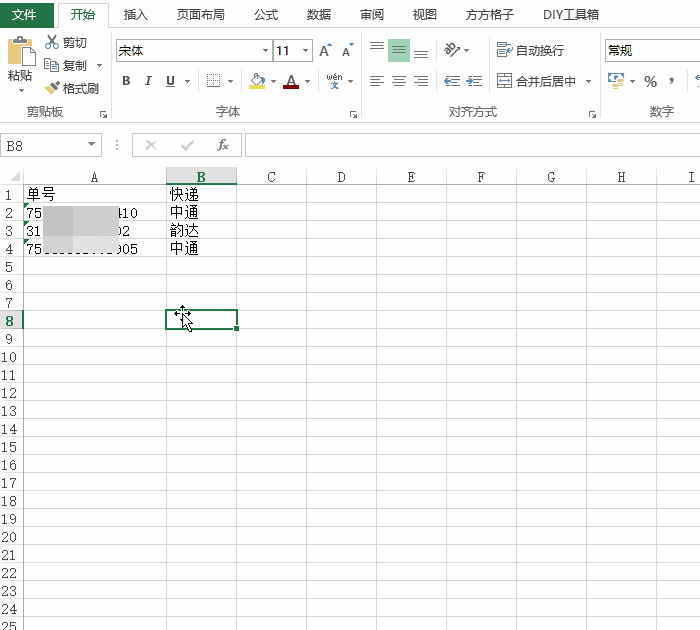Align cell text right
700x630 pixels.
pyautogui.click(x=421, y=81)
